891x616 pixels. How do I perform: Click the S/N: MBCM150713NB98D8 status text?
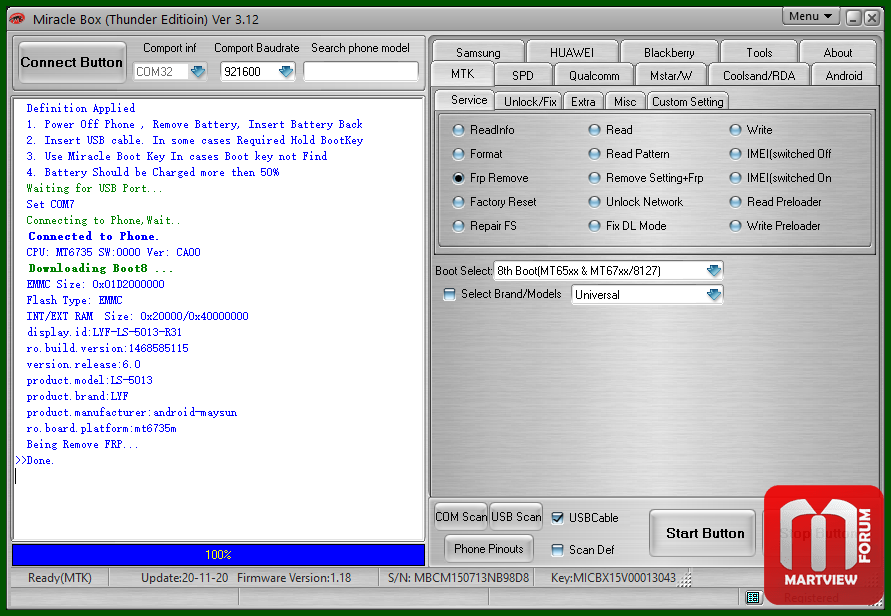[x=458, y=578]
